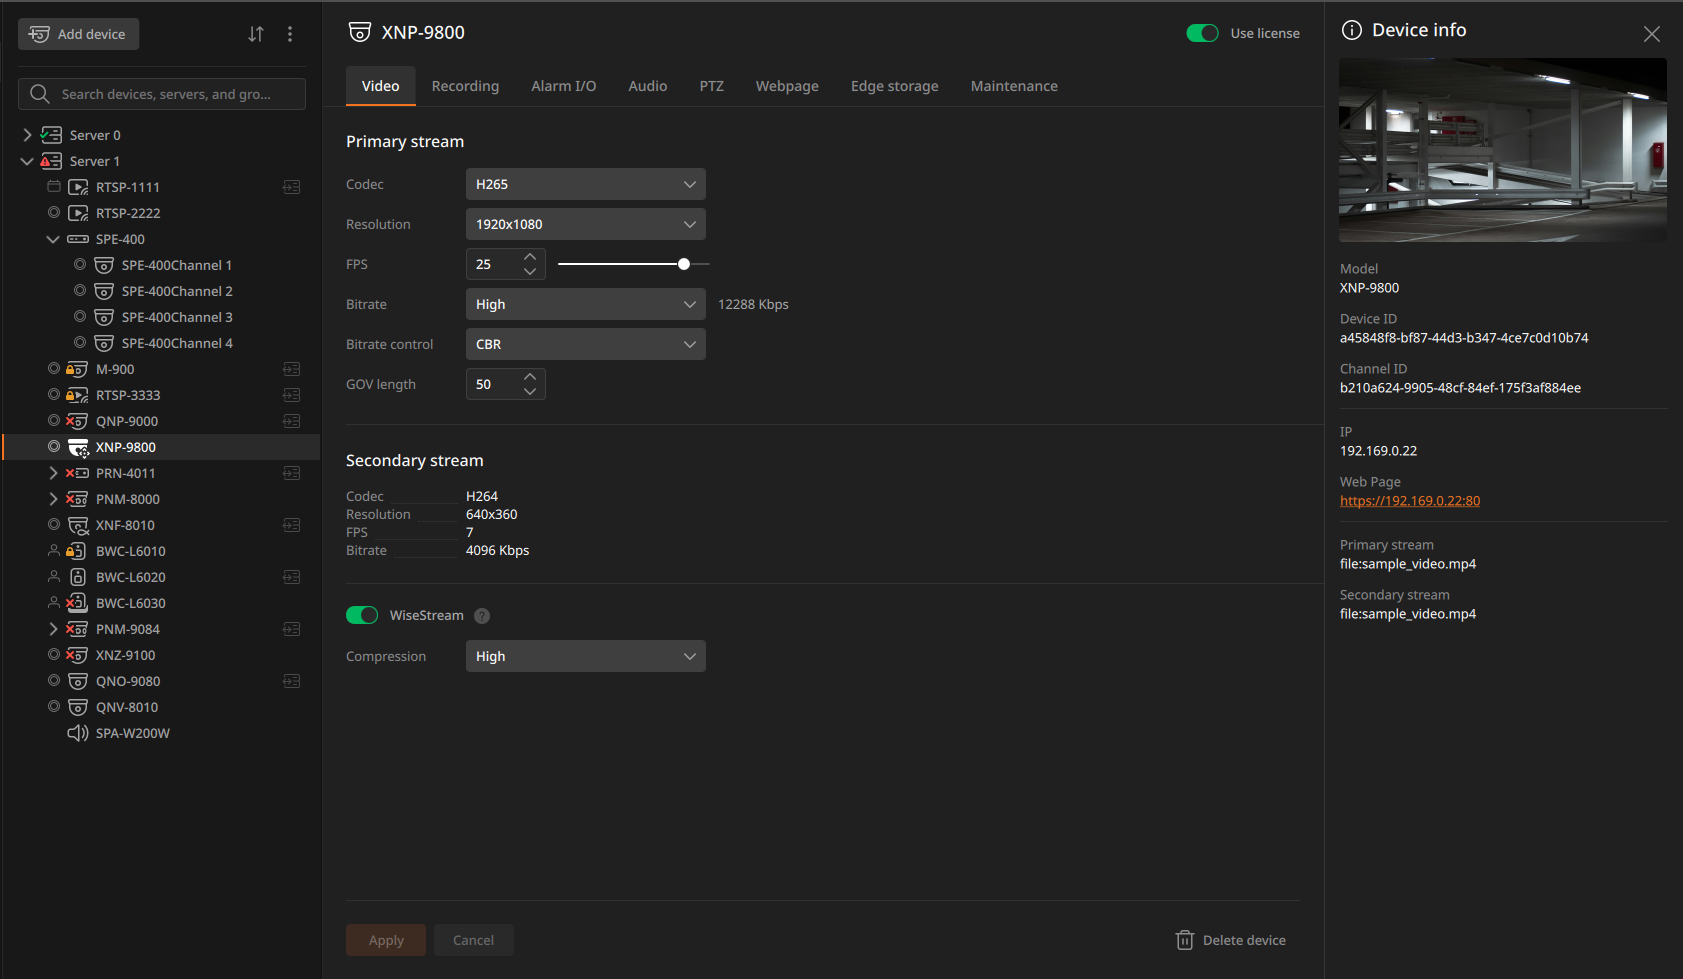Open the https://192.169.0.22:80 web page link
The image size is (1683, 979).
click(1410, 501)
